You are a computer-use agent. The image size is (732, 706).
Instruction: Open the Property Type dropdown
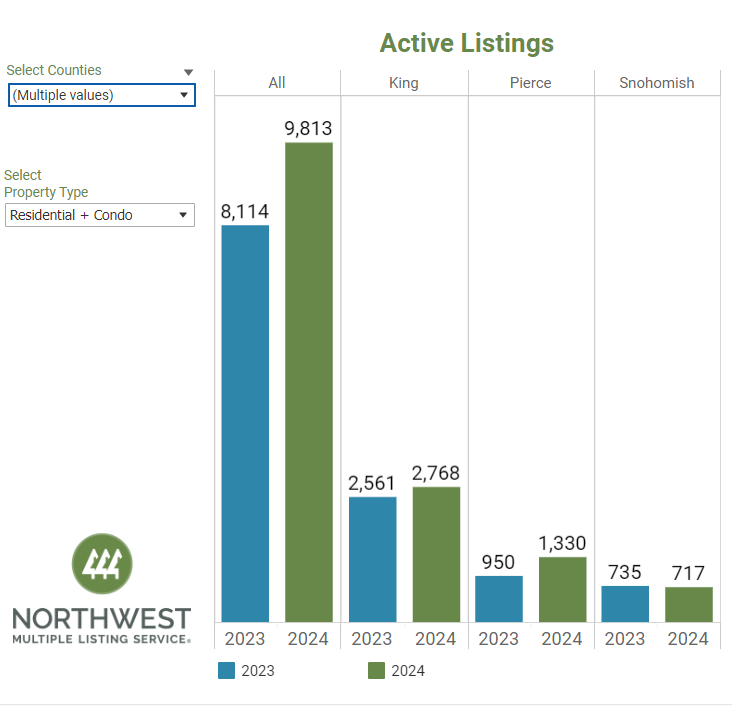[100, 215]
